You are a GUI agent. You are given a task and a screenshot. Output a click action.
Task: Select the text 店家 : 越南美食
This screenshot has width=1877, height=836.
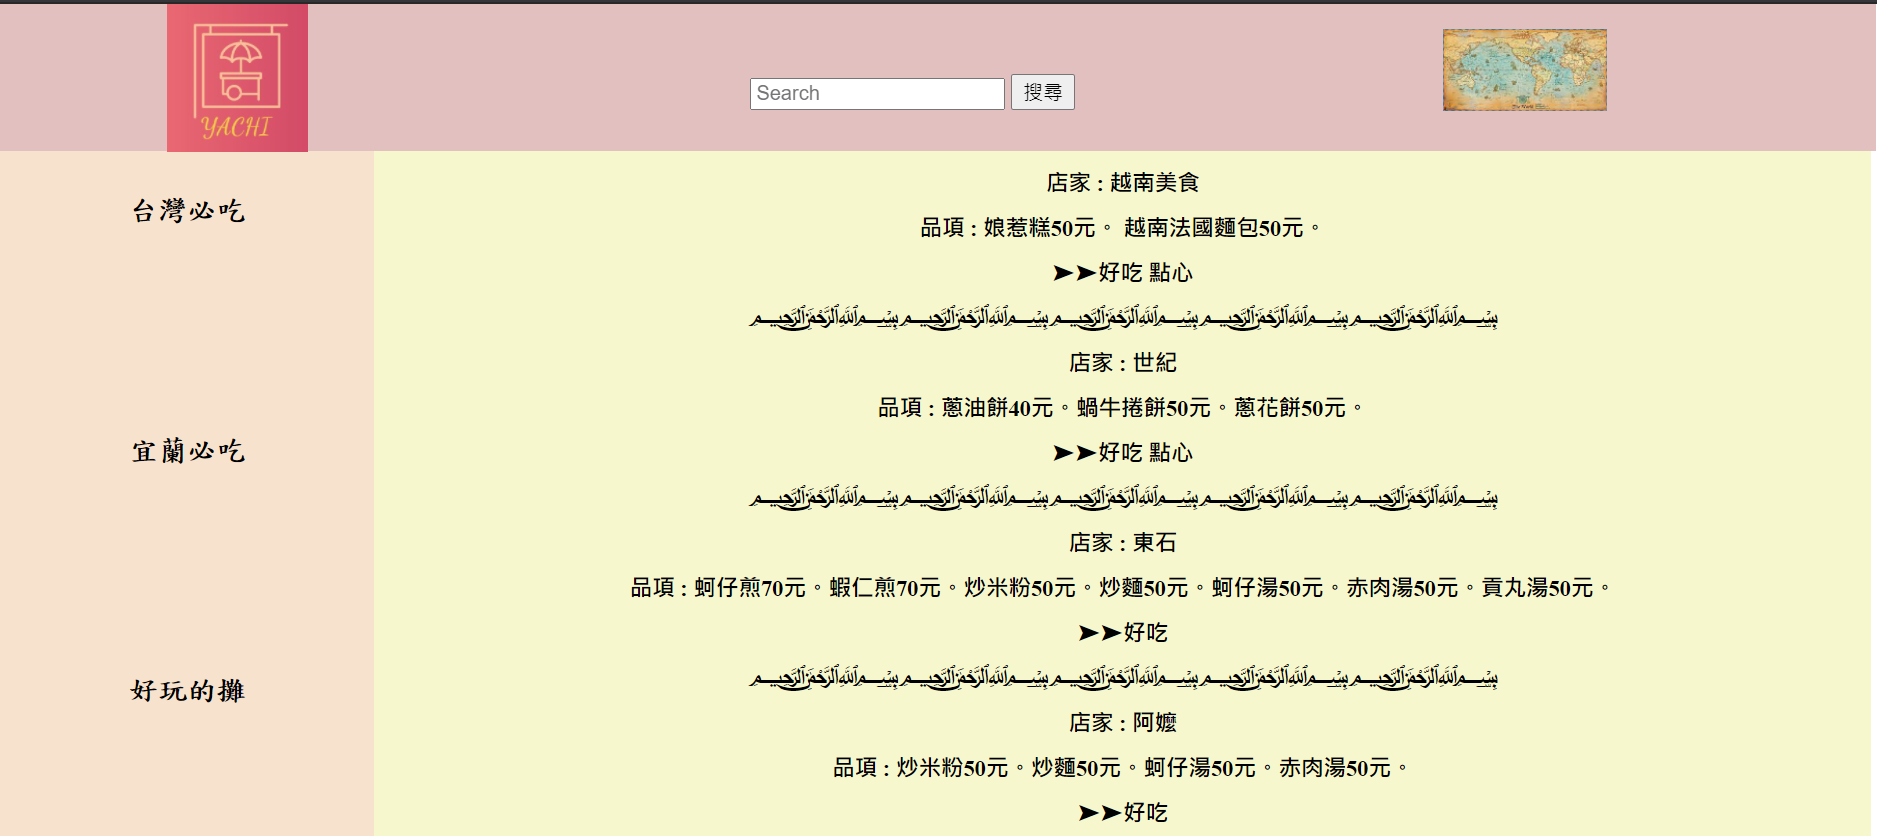(1122, 183)
